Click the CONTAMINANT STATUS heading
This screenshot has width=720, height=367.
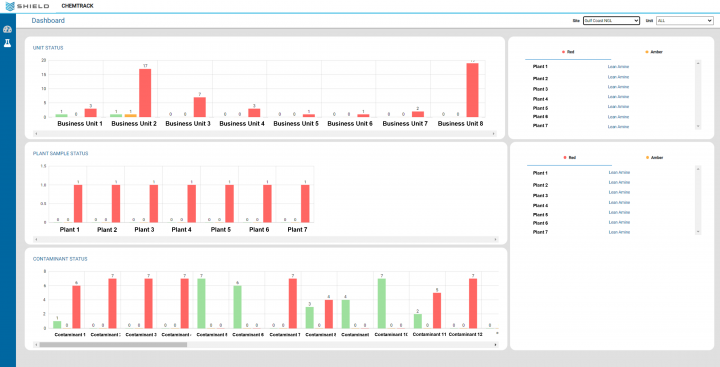click(x=60, y=259)
